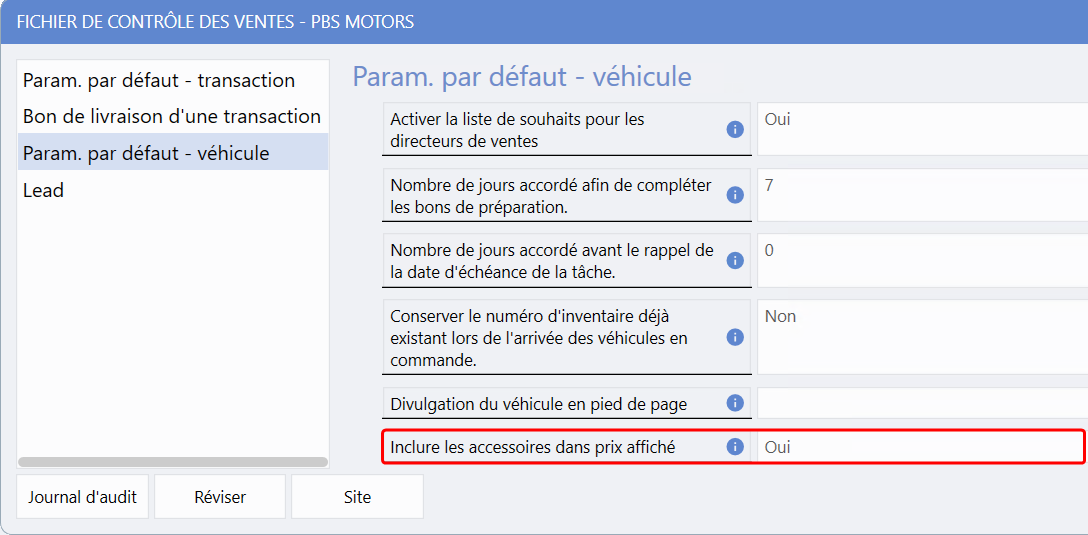Open 'Param. par défaut - transaction' section
Viewport: 1088px width, 535px height.
pyautogui.click(x=159, y=80)
